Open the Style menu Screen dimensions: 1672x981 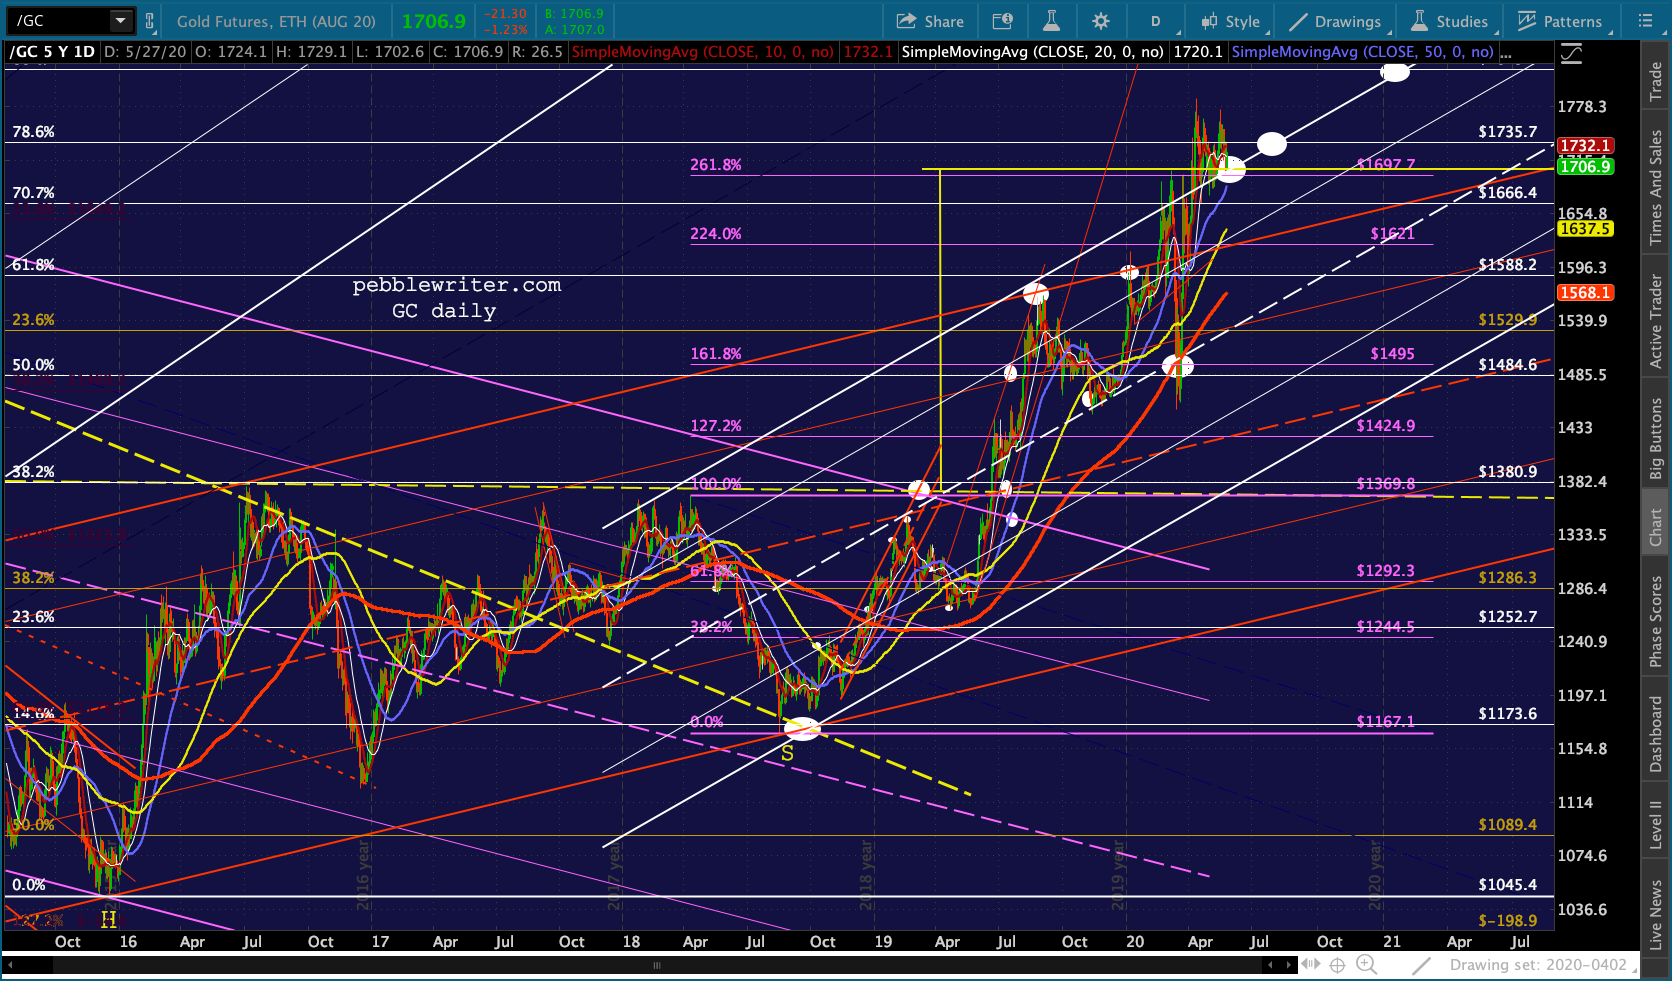(1232, 21)
